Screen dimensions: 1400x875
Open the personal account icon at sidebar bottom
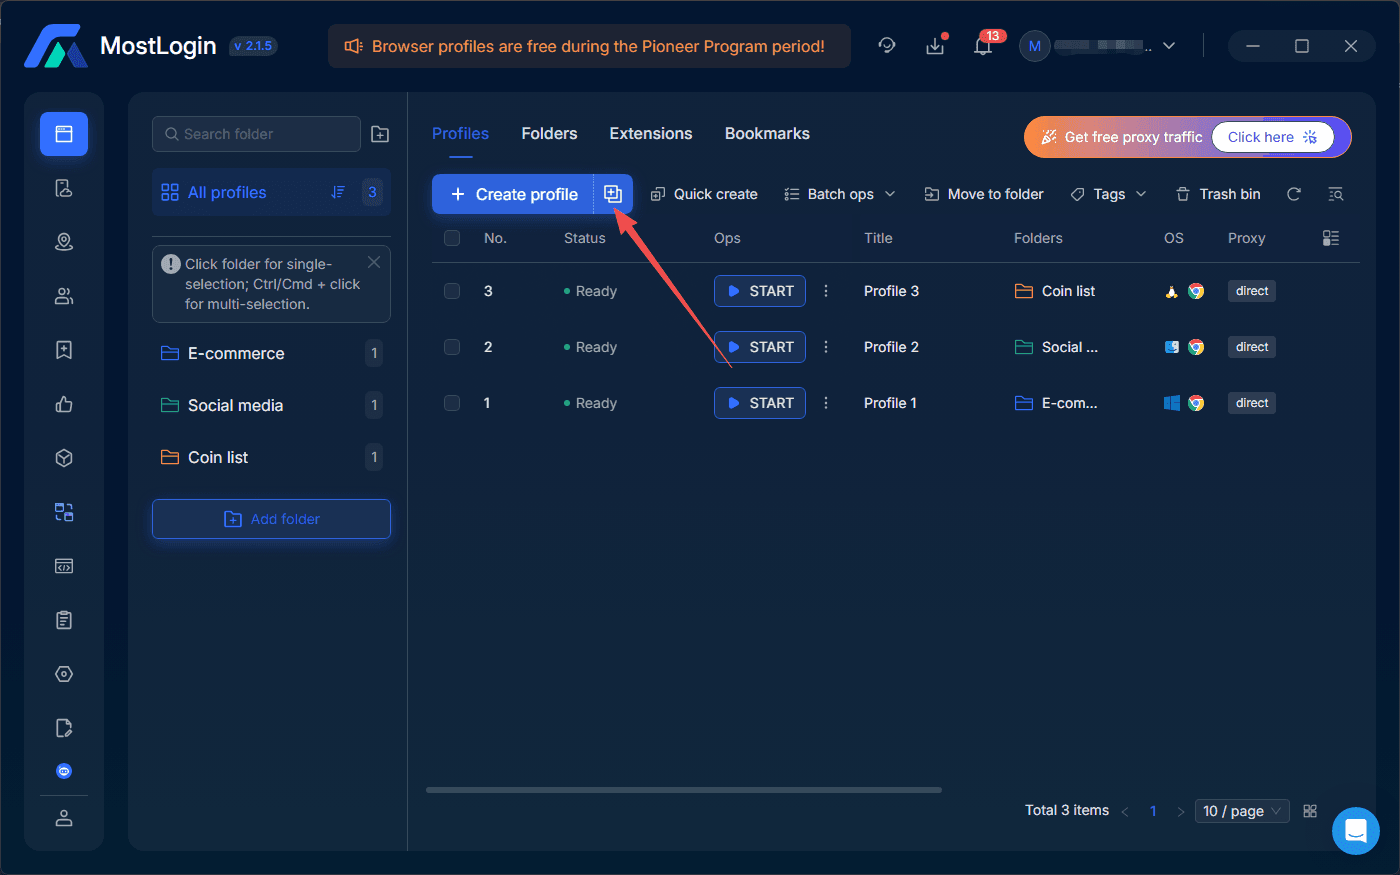[x=64, y=818]
